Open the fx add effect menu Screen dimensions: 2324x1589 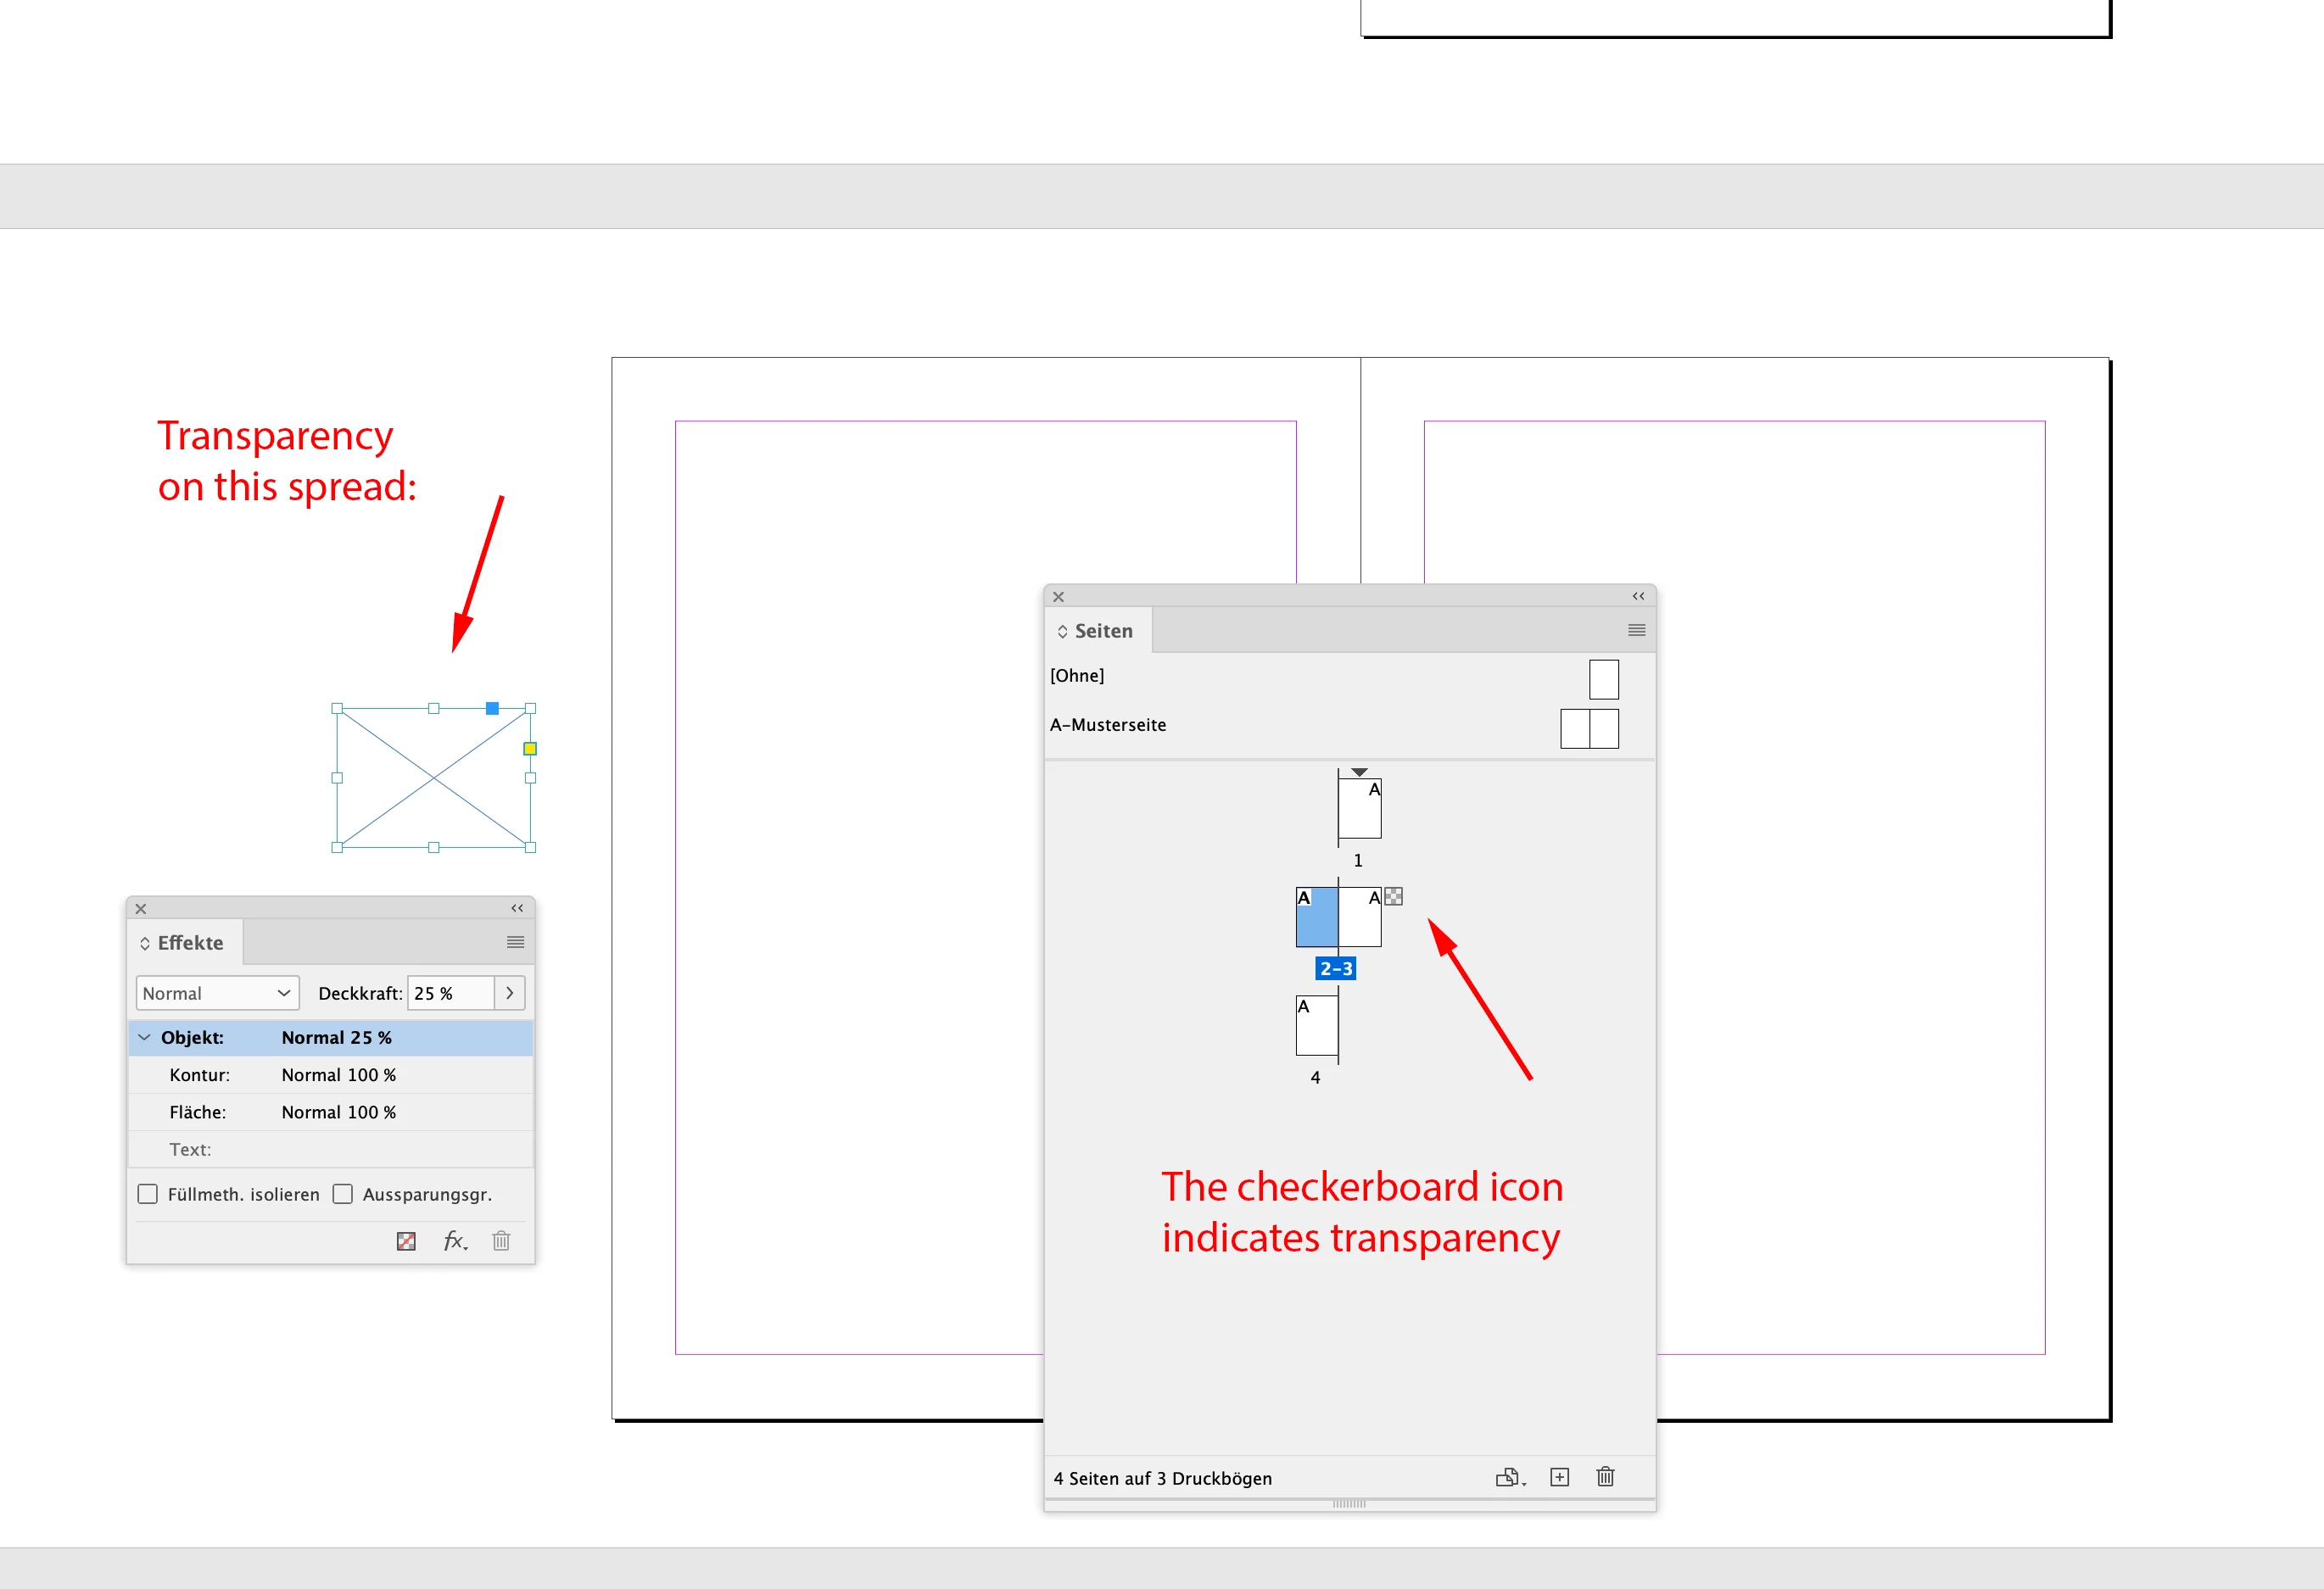455,1241
